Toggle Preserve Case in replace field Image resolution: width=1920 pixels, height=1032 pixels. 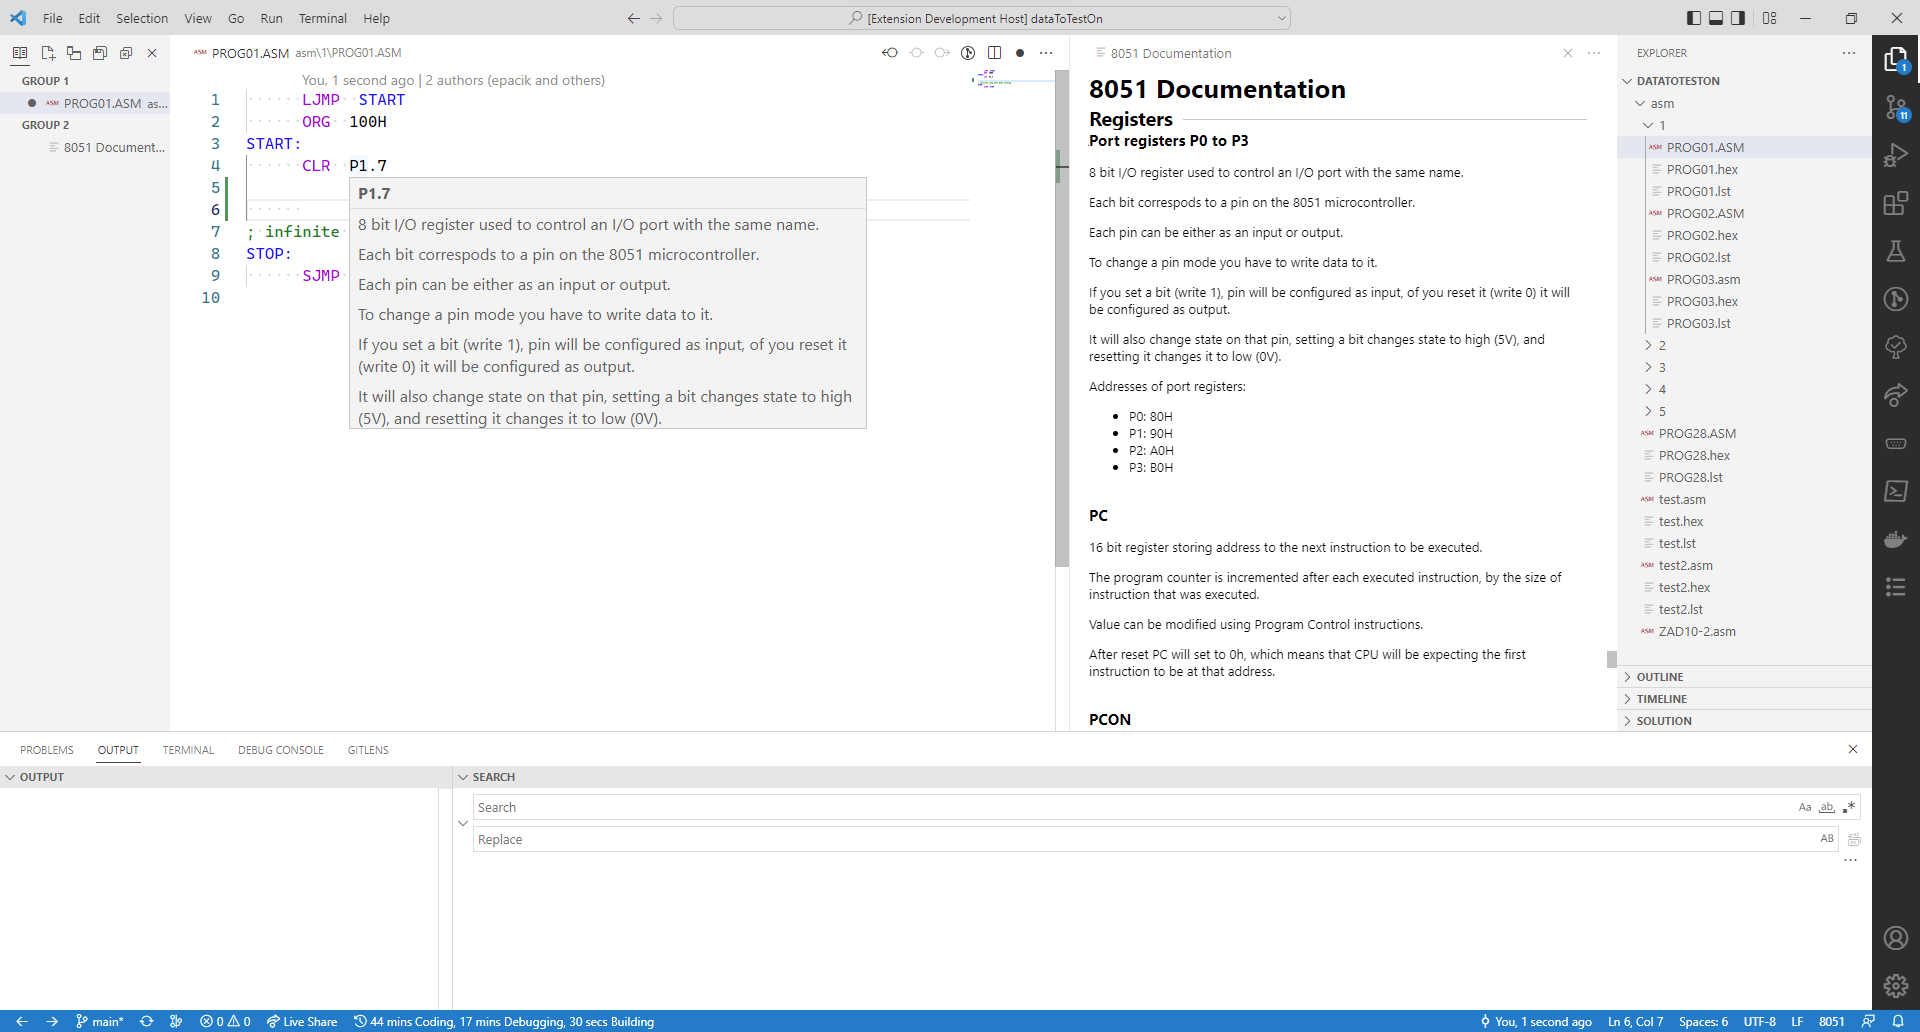pyautogui.click(x=1827, y=839)
